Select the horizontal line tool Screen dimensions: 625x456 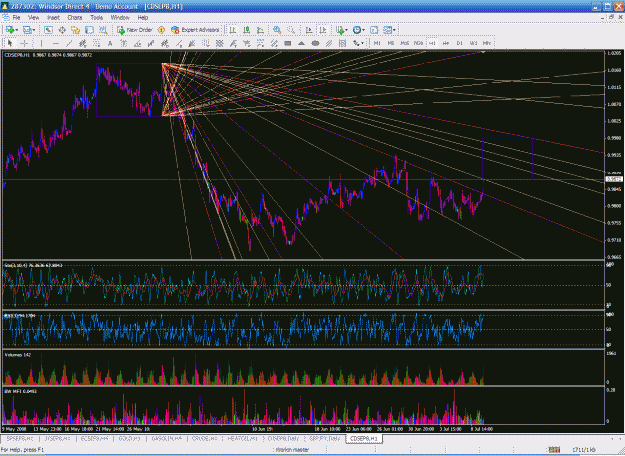click(55, 43)
